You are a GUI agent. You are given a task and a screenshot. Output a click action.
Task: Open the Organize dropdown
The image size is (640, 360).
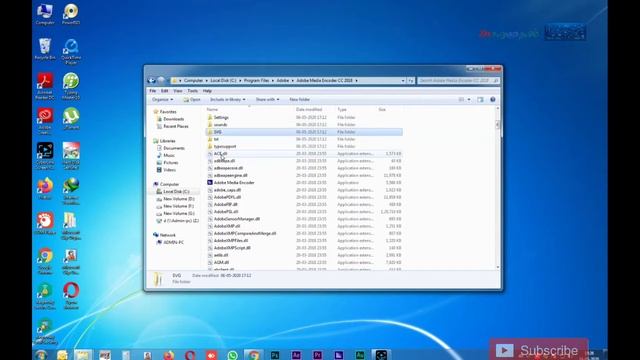[x=162, y=100]
